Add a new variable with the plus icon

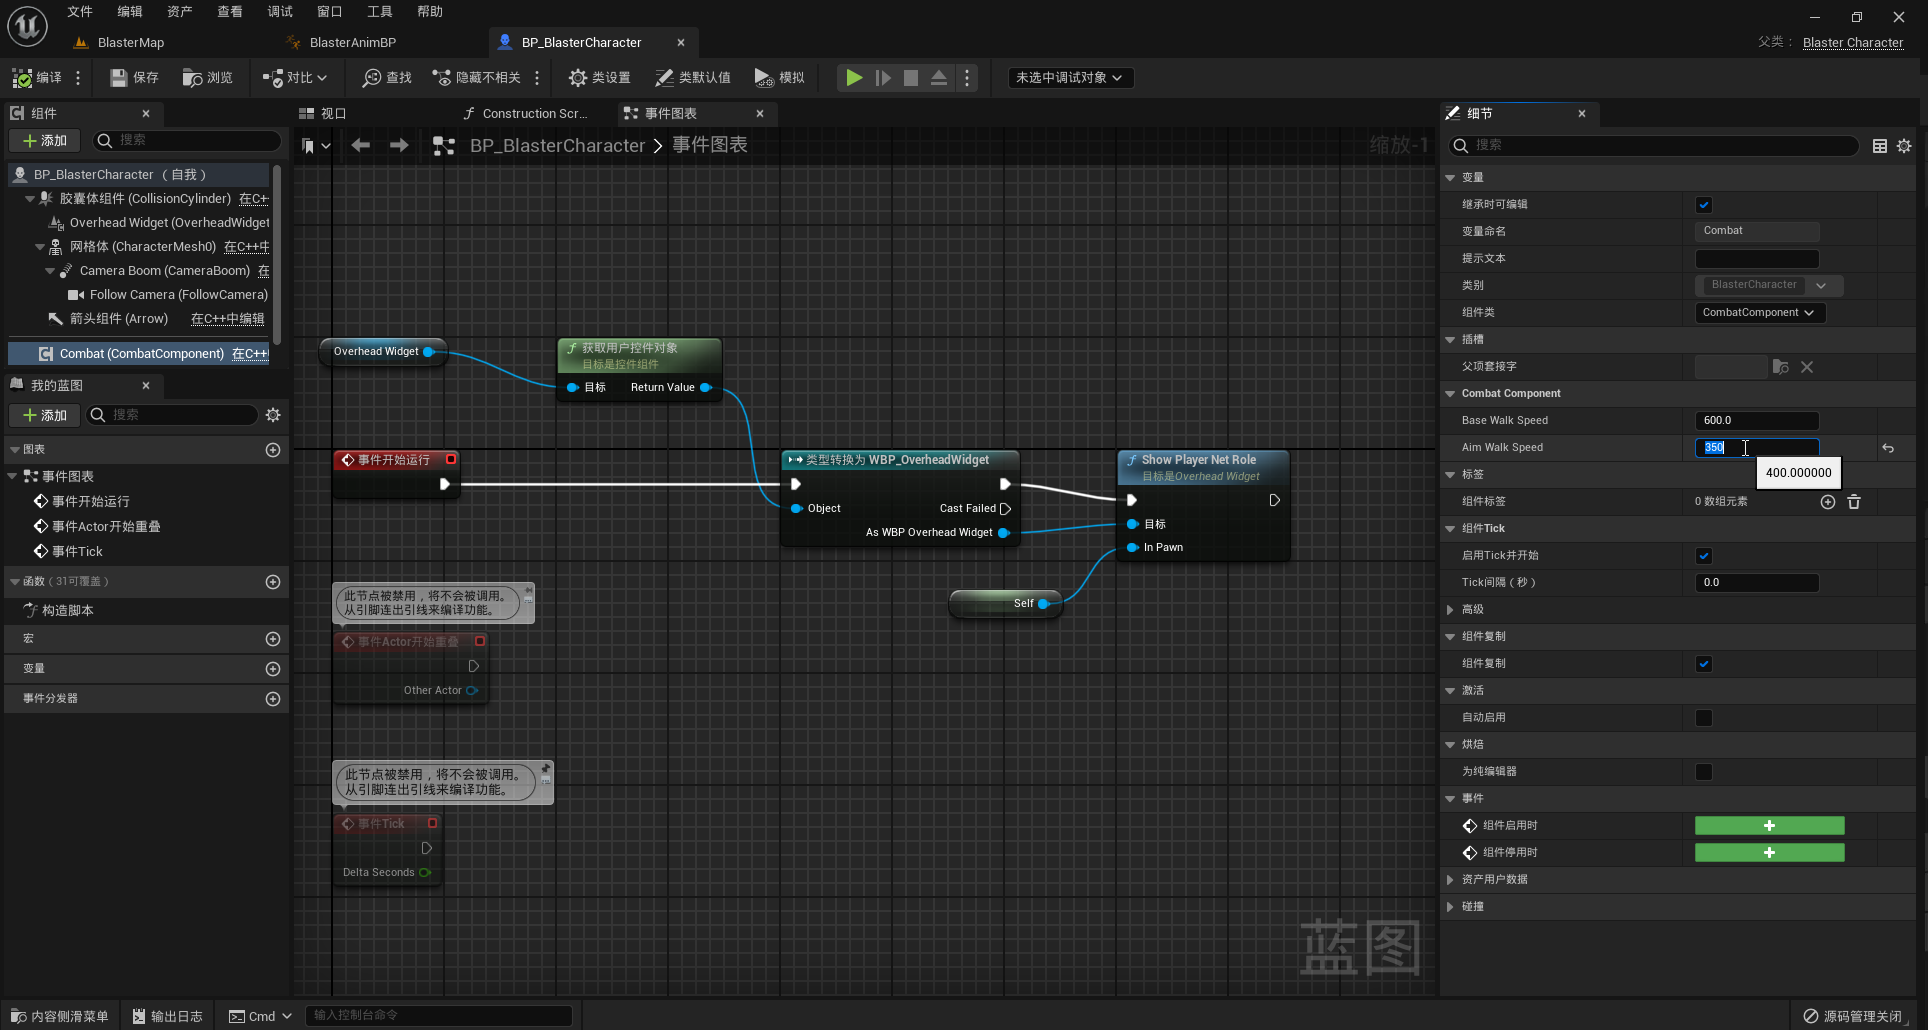point(273,669)
